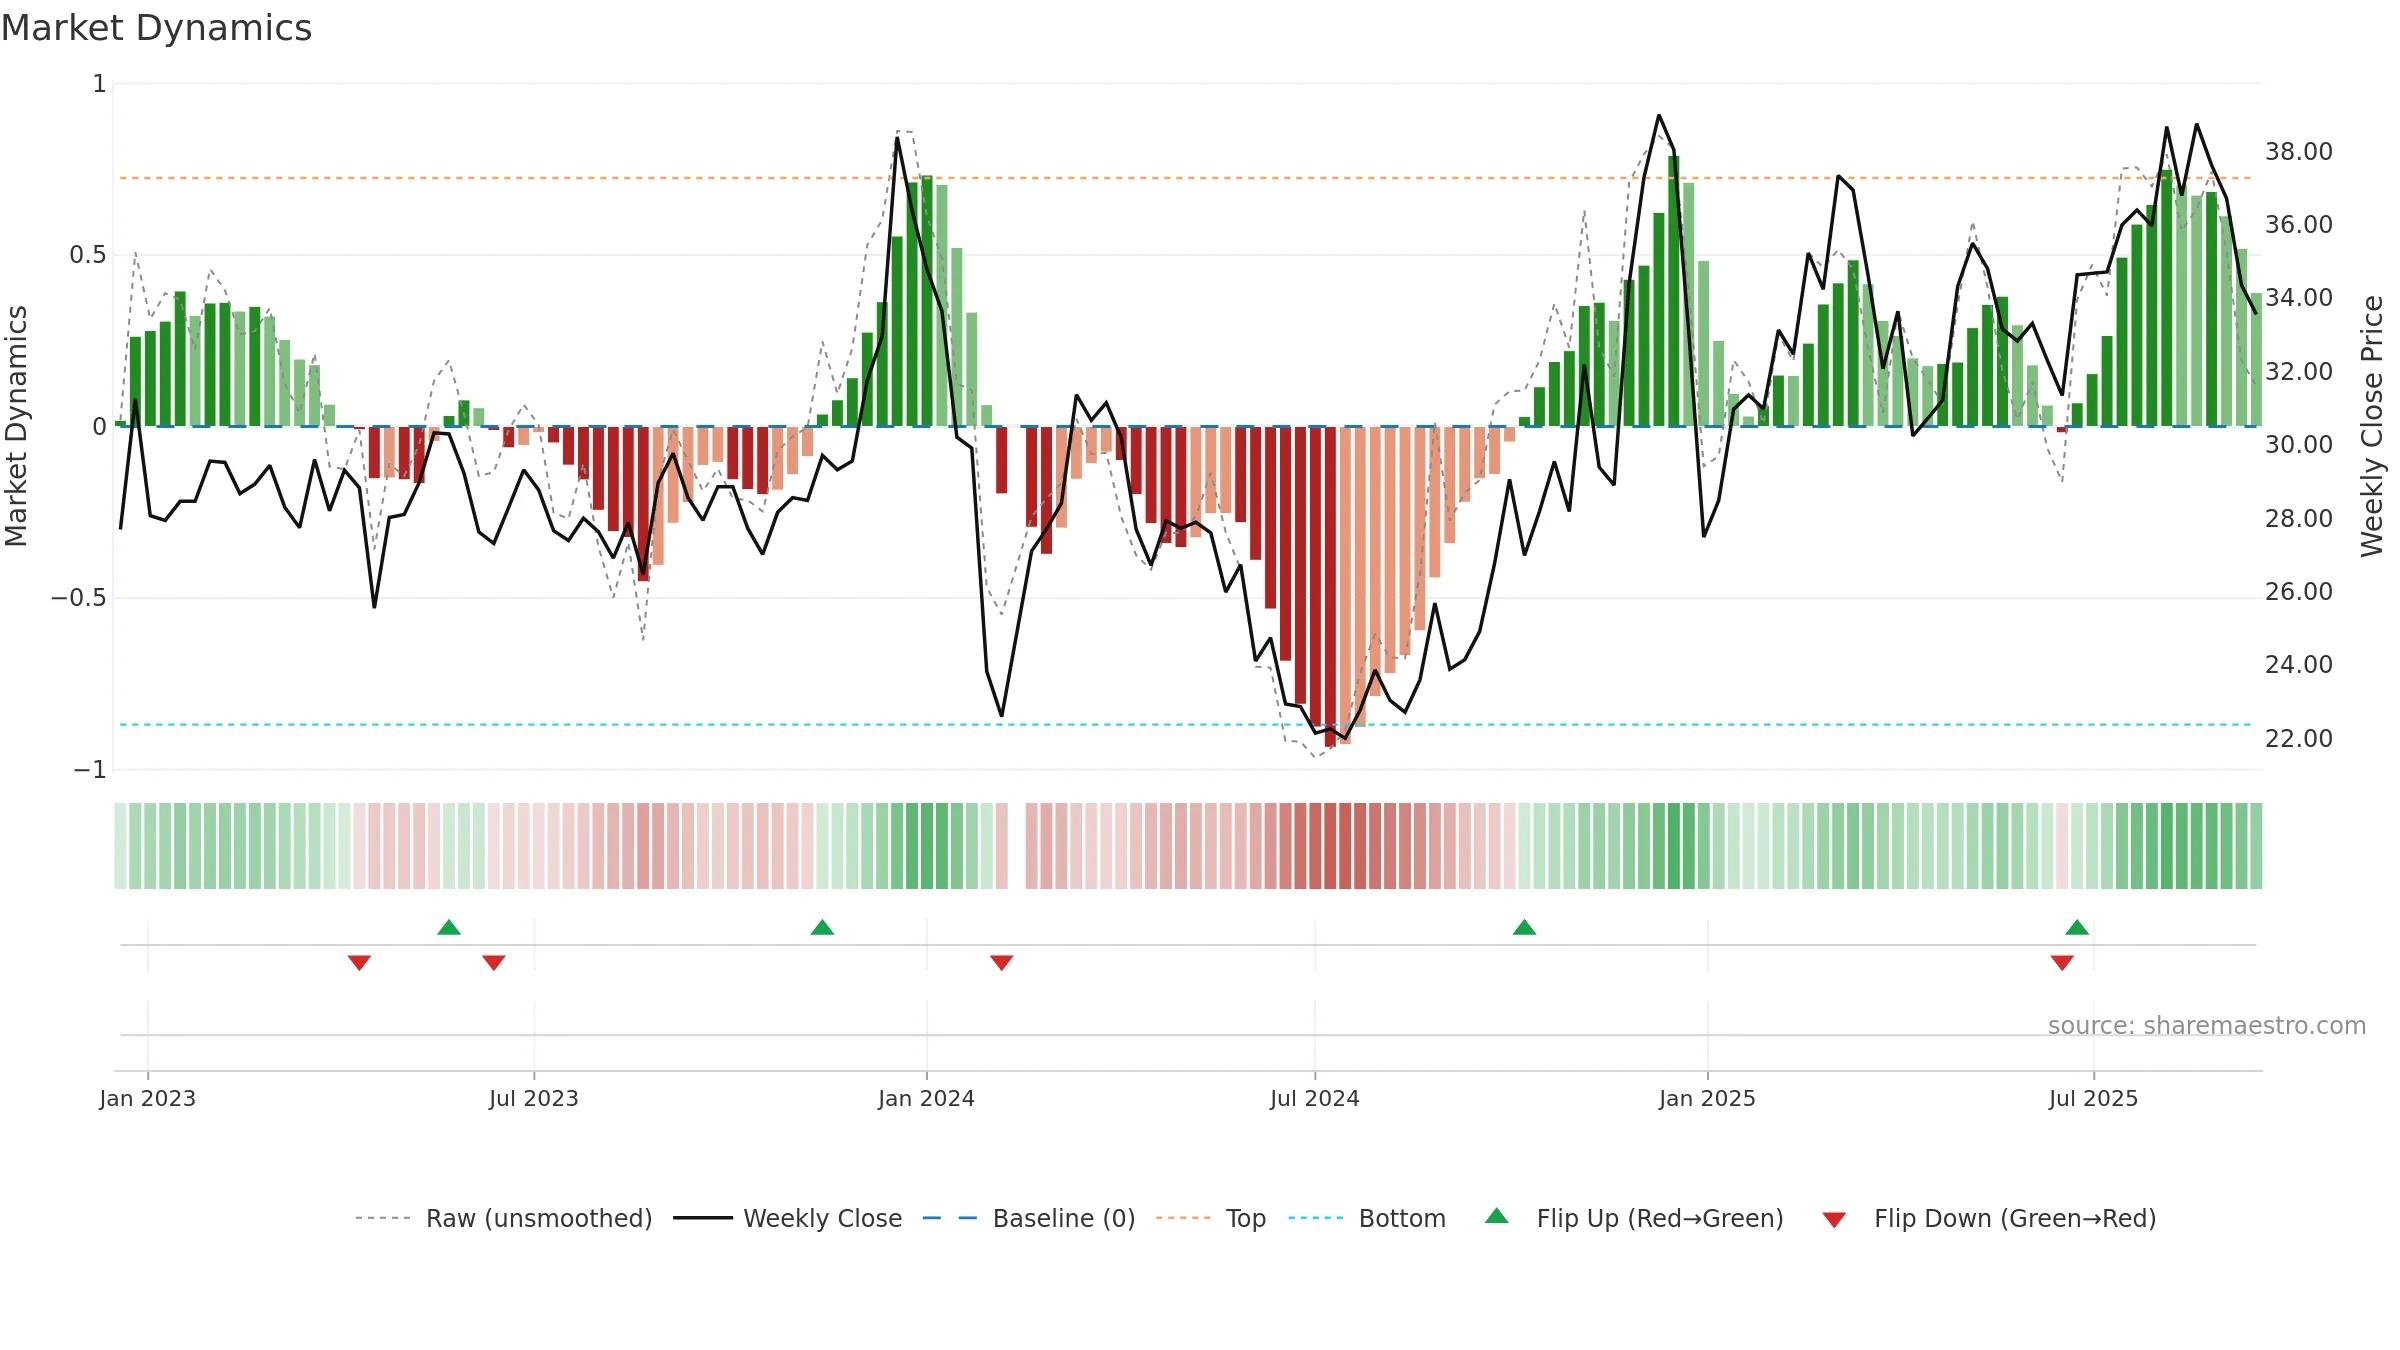2400x1350 pixels.
Task: Click the 38.00 price axis label
Action: 2299,151
